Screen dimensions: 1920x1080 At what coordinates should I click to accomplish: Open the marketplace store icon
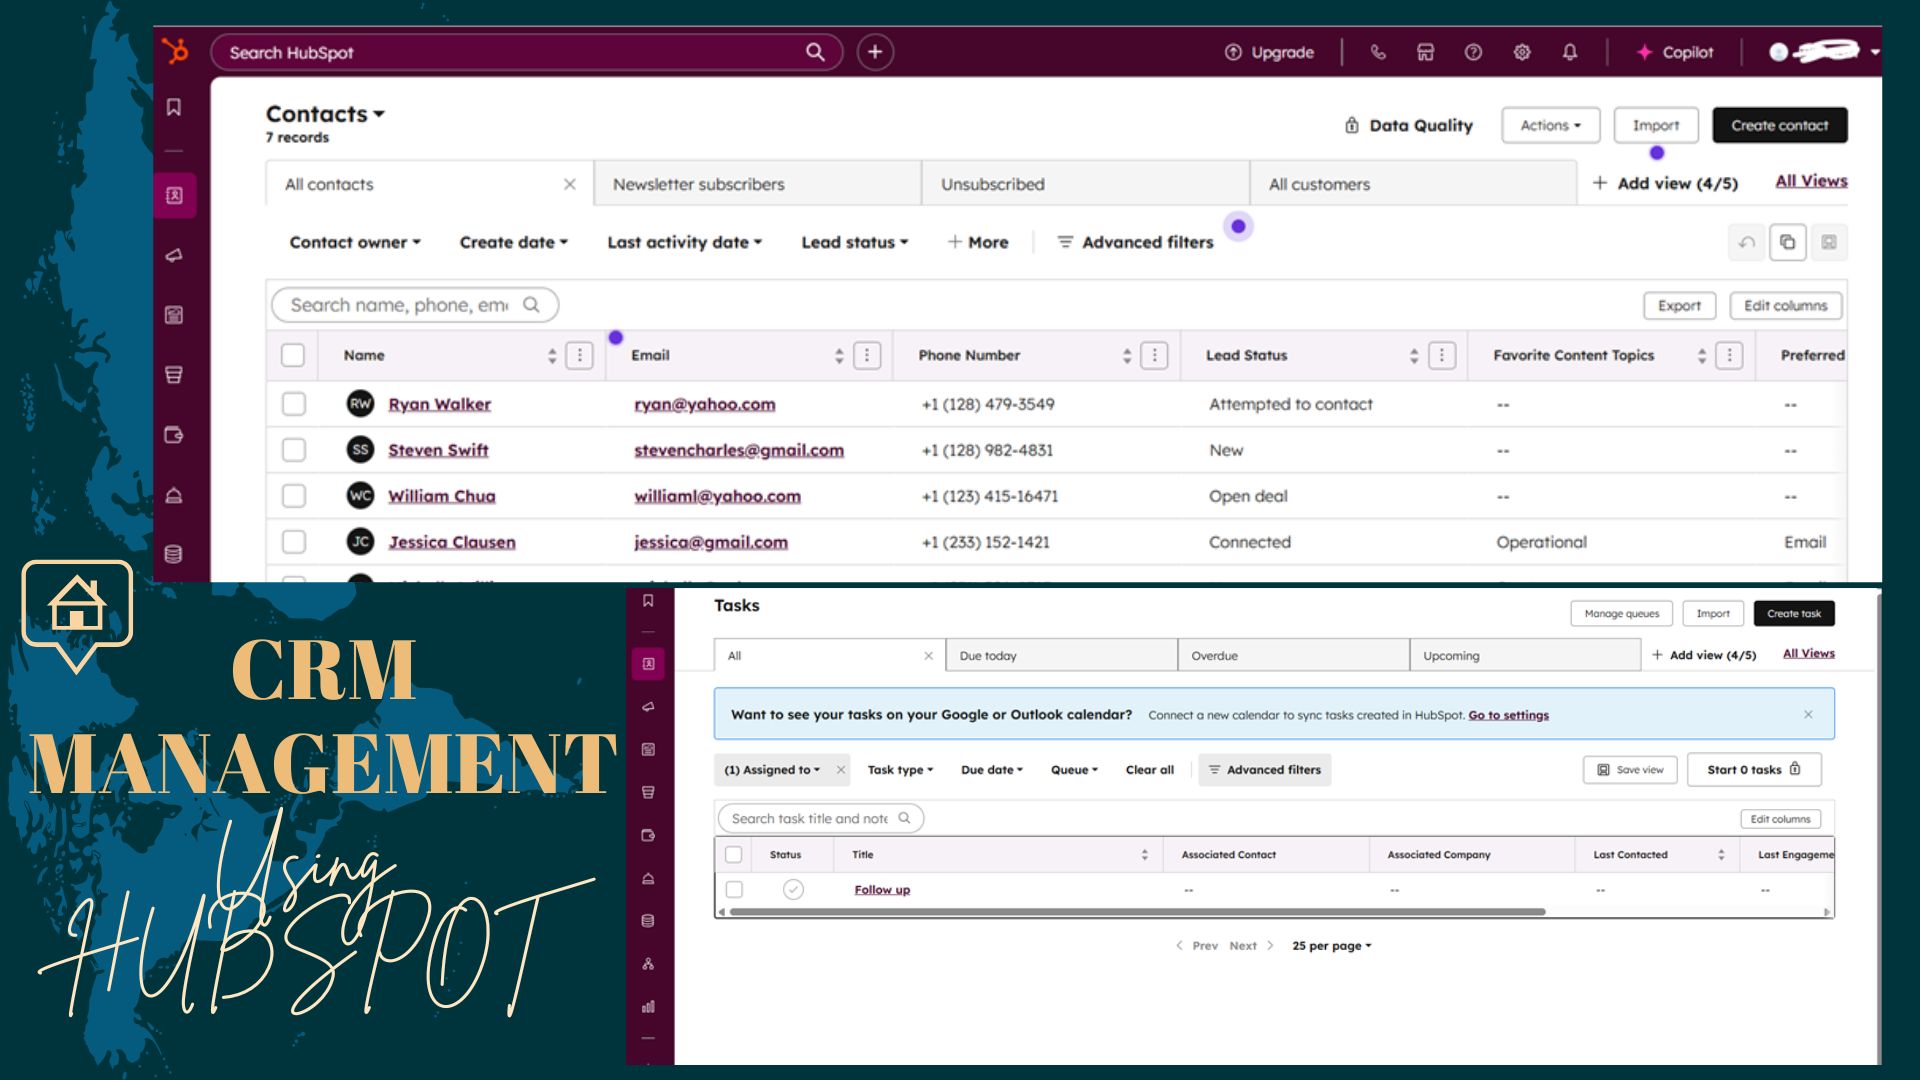1426,52
